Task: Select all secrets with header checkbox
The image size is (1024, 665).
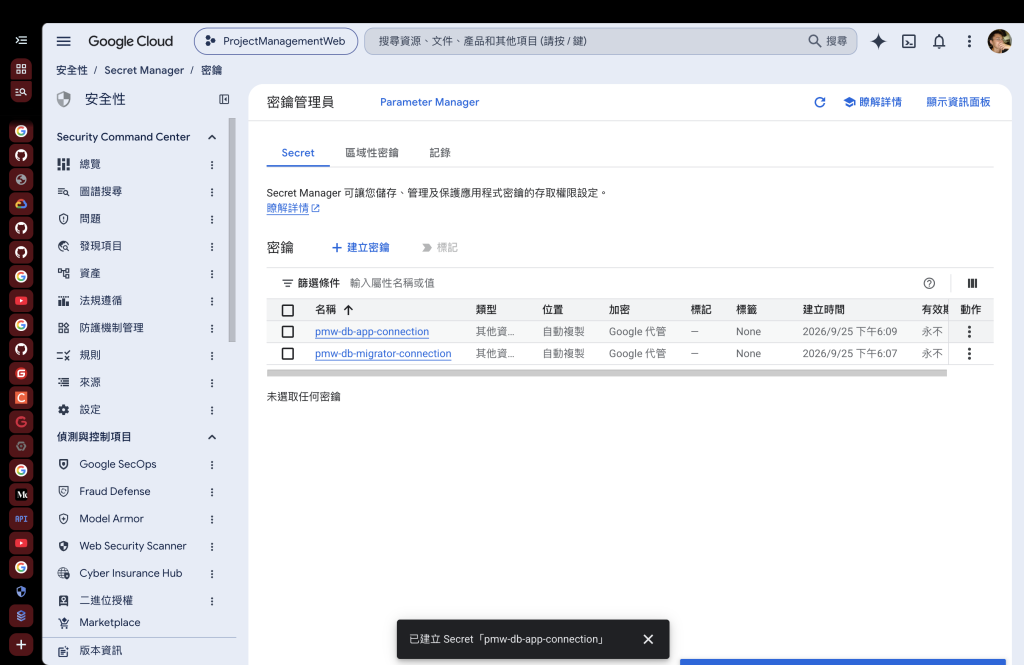Action: (287, 310)
